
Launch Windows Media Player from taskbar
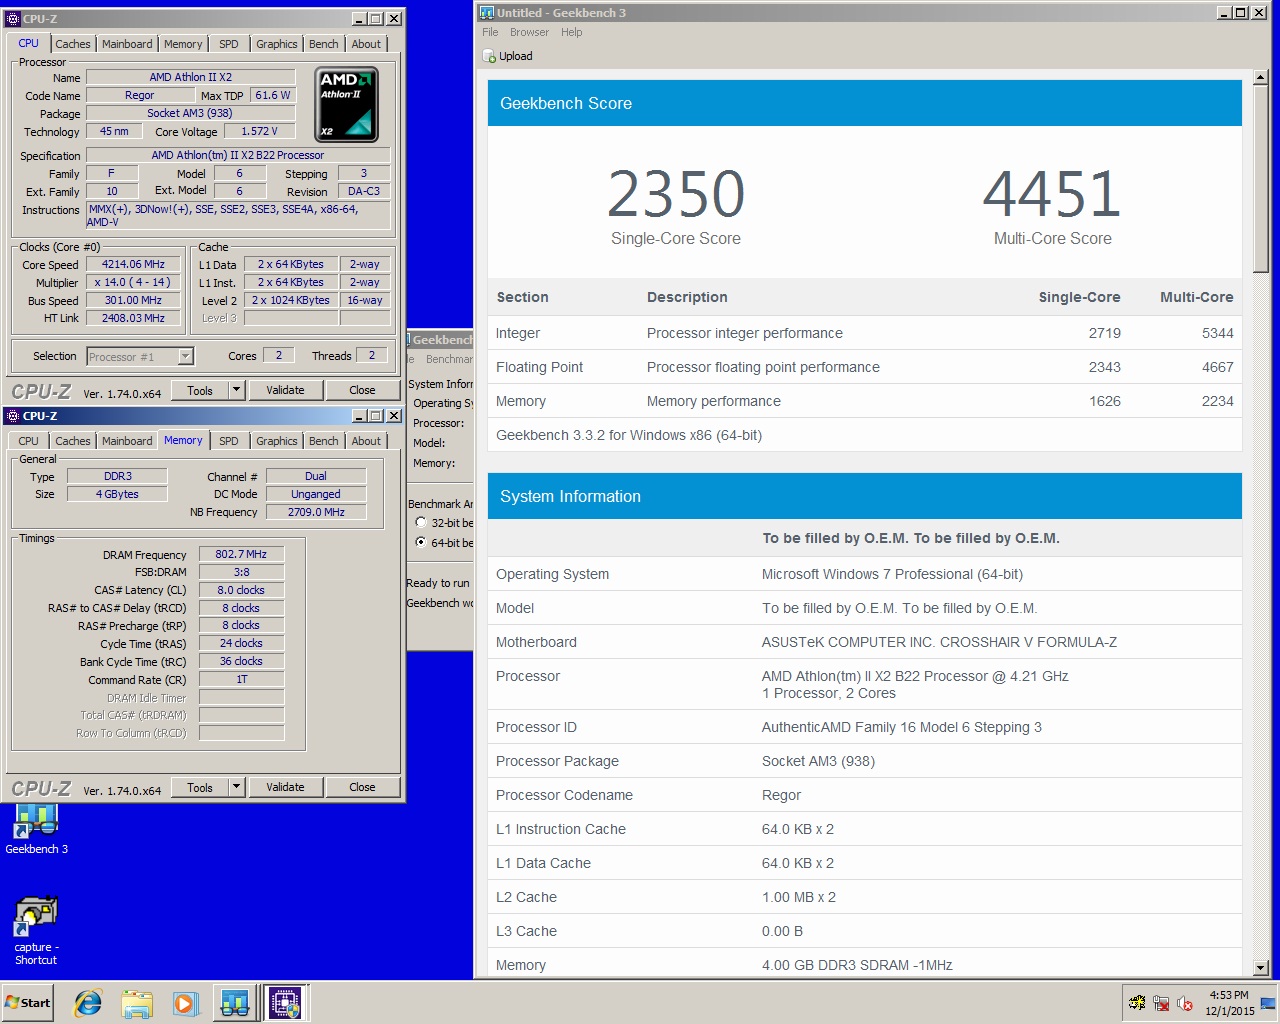(184, 1003)
